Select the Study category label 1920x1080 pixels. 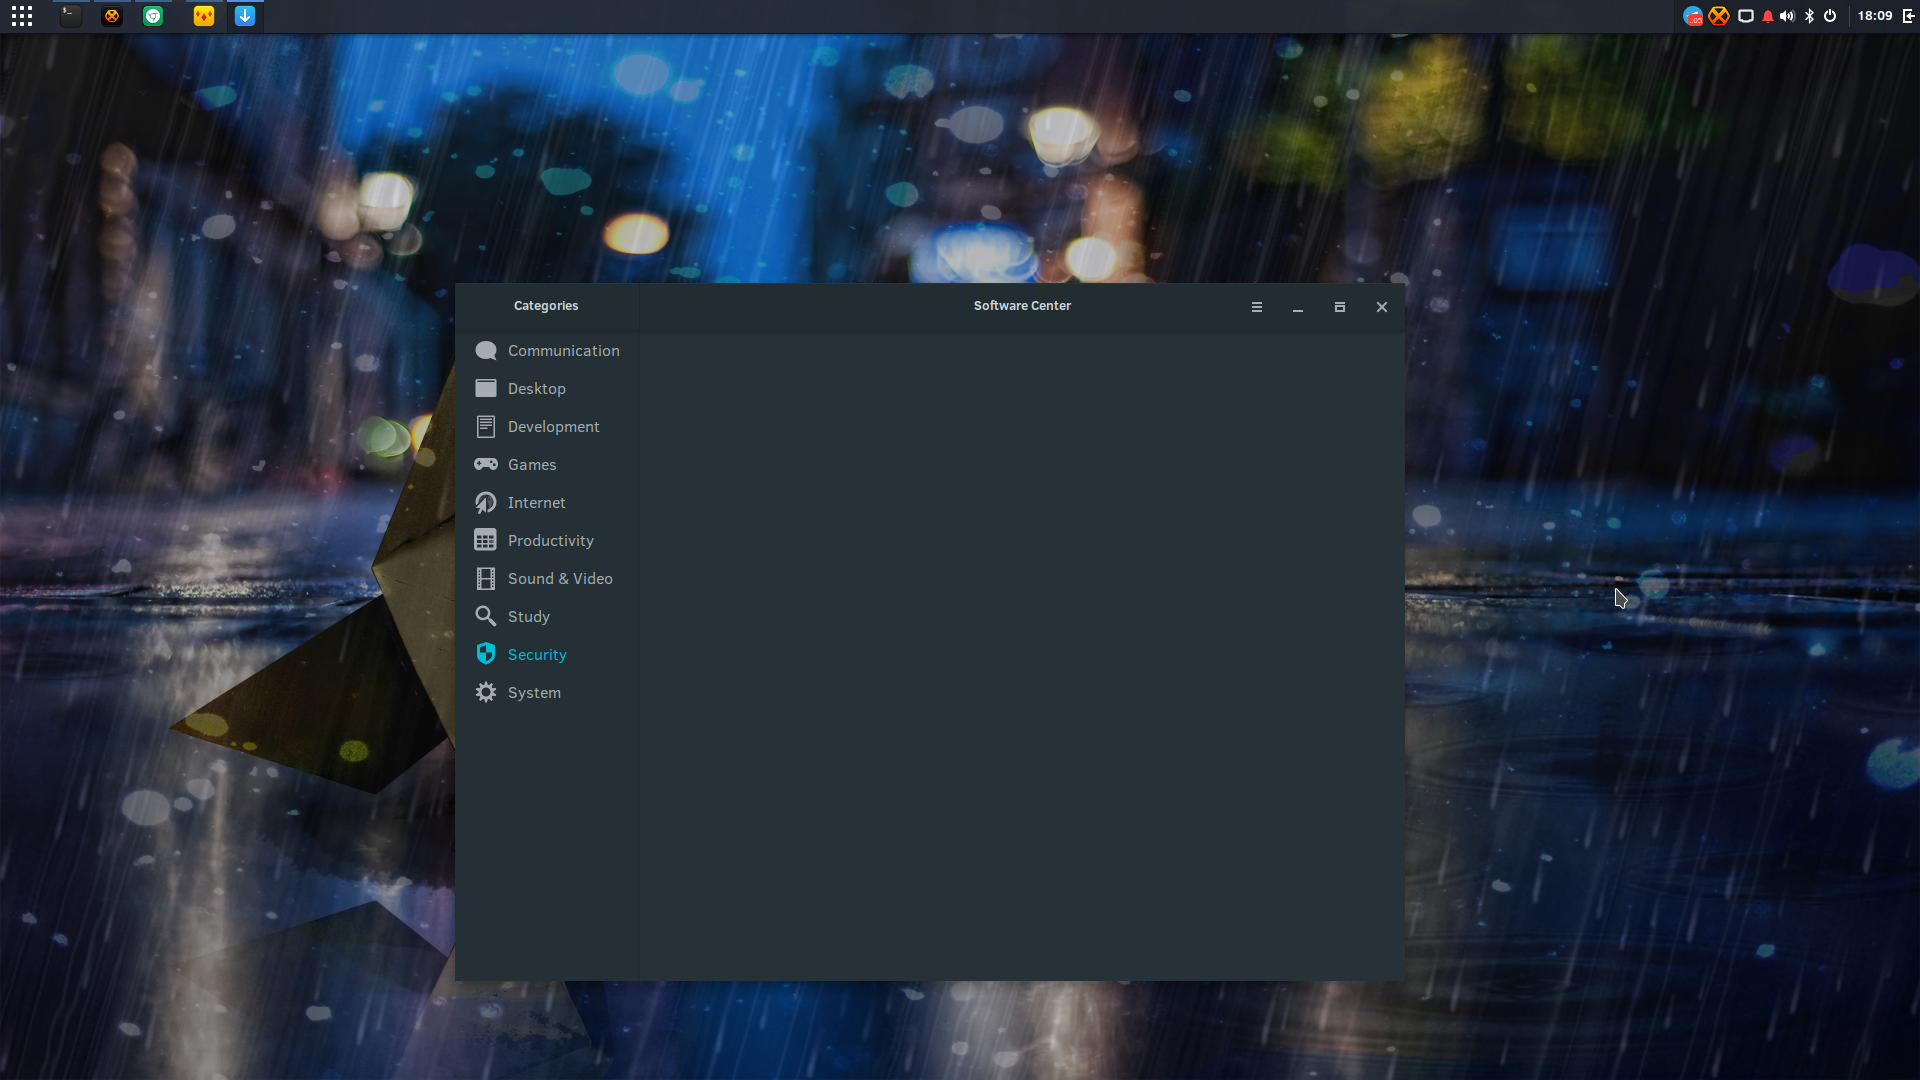[529, 617]
